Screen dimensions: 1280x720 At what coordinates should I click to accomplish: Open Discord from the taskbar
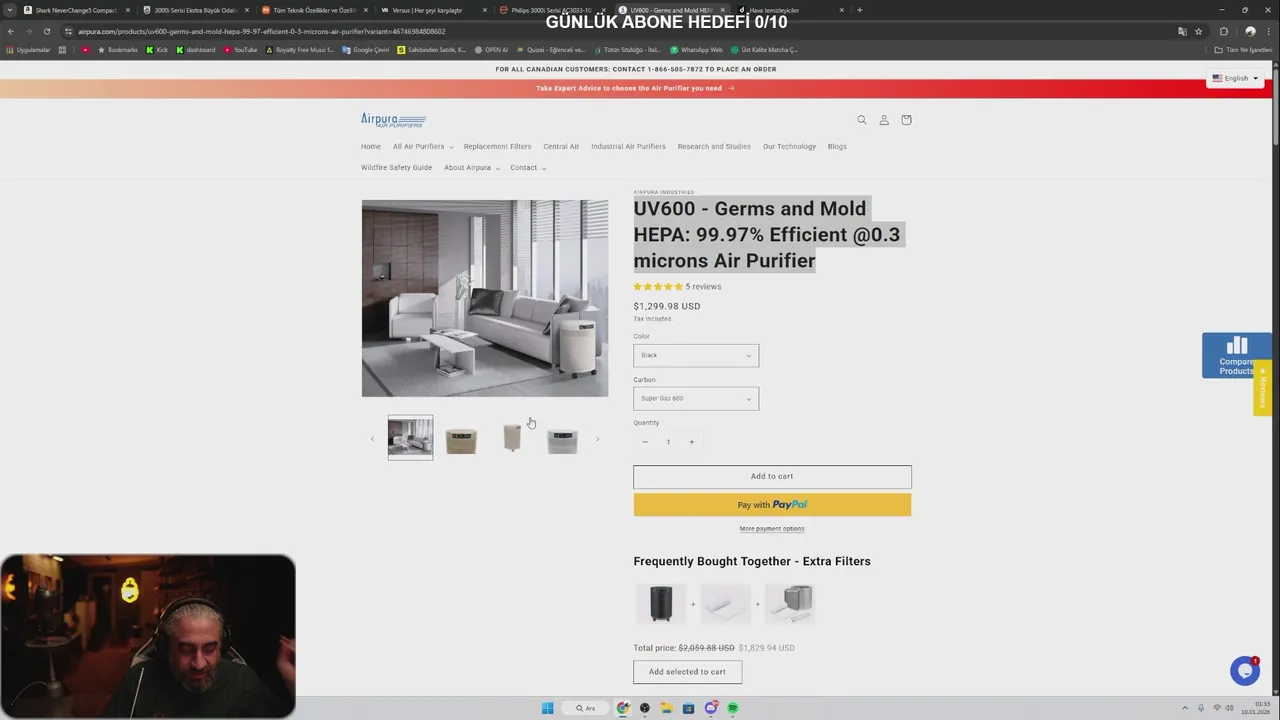(x=711, y=708)
